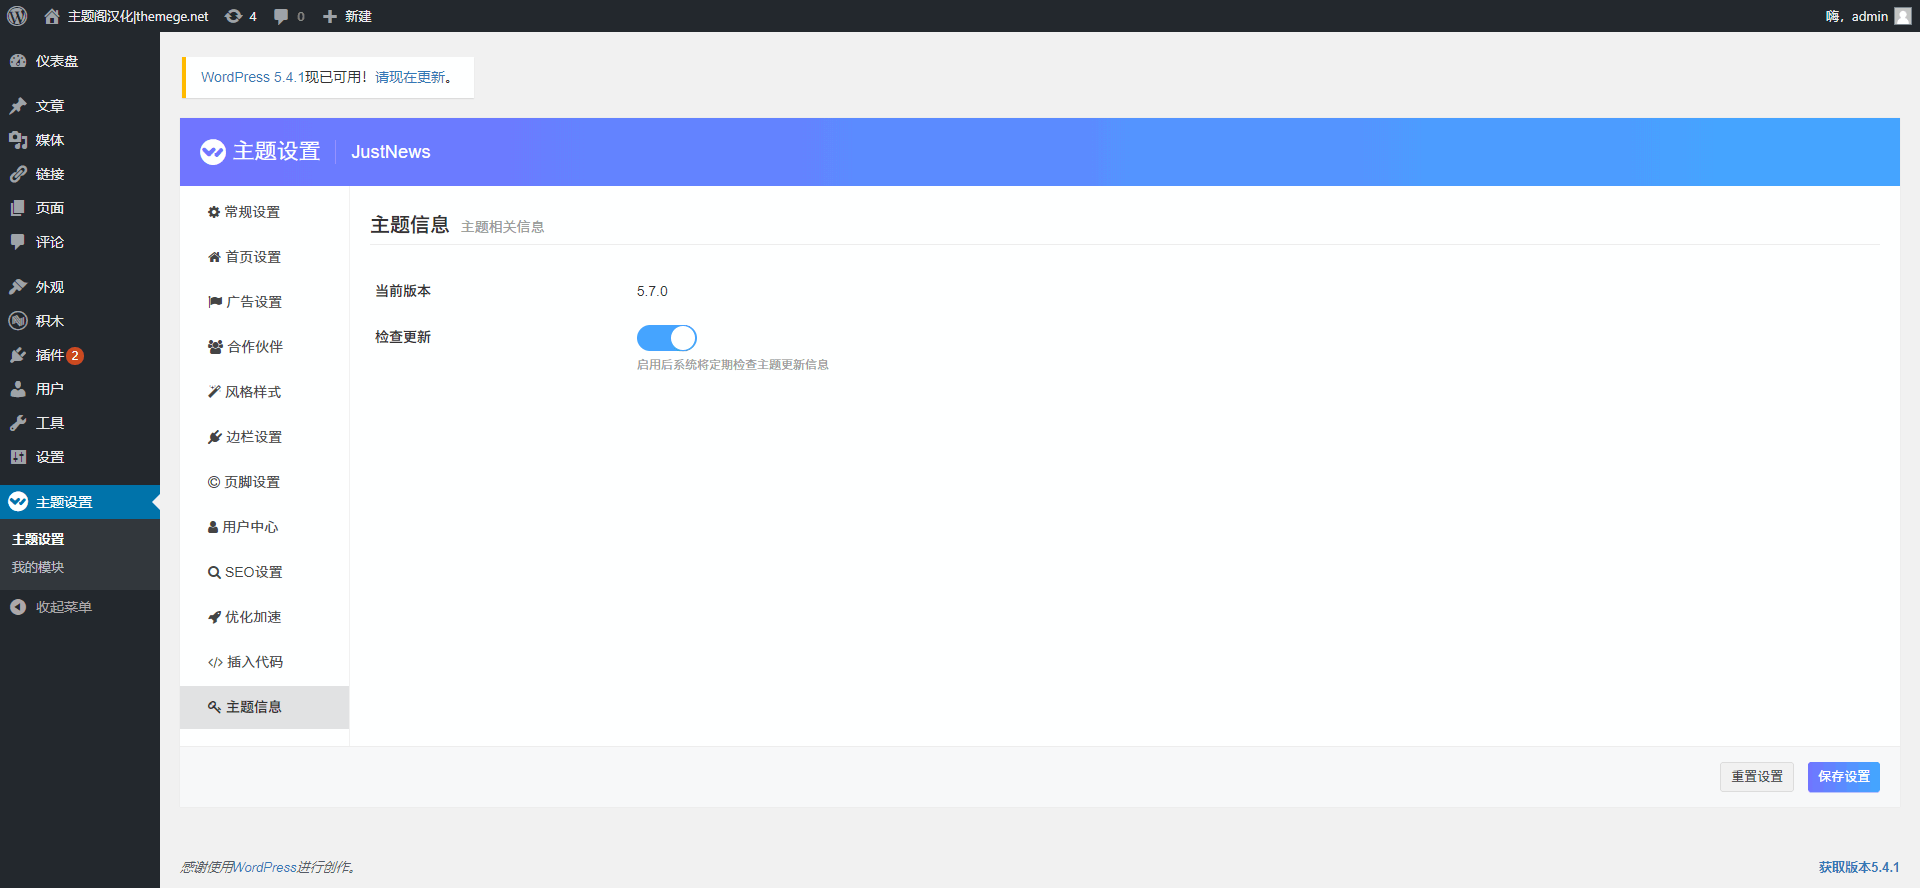Click the 保存设置 button
Image resolution: width=1920 pixels, height=888 pixels.
click(1843, 777)
